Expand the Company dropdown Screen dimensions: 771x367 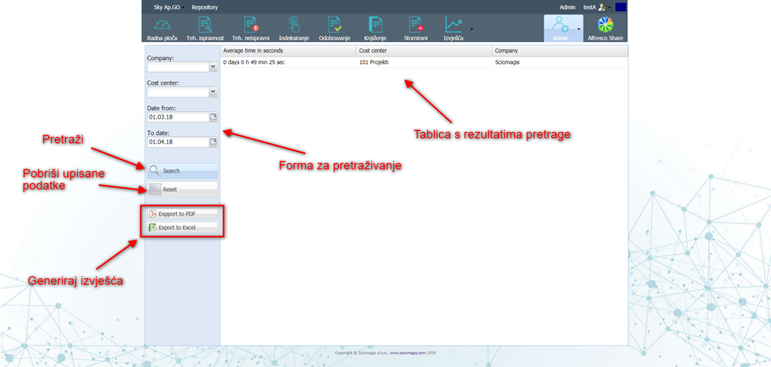click(213, 67)
